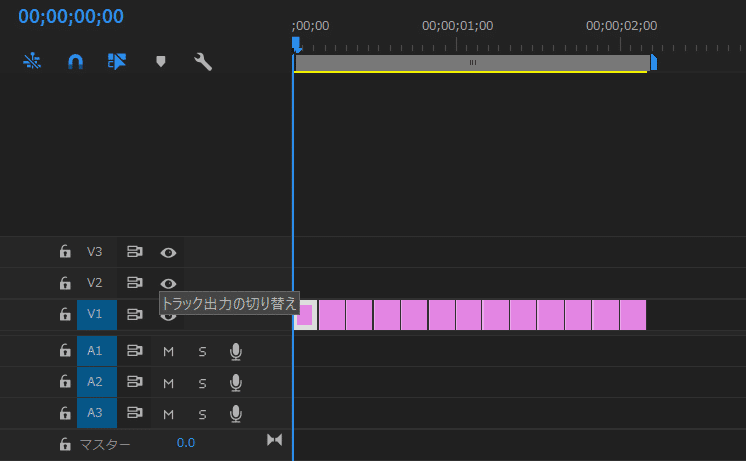
Task: Enable voice-over record on A2
Action: [236, 383]
